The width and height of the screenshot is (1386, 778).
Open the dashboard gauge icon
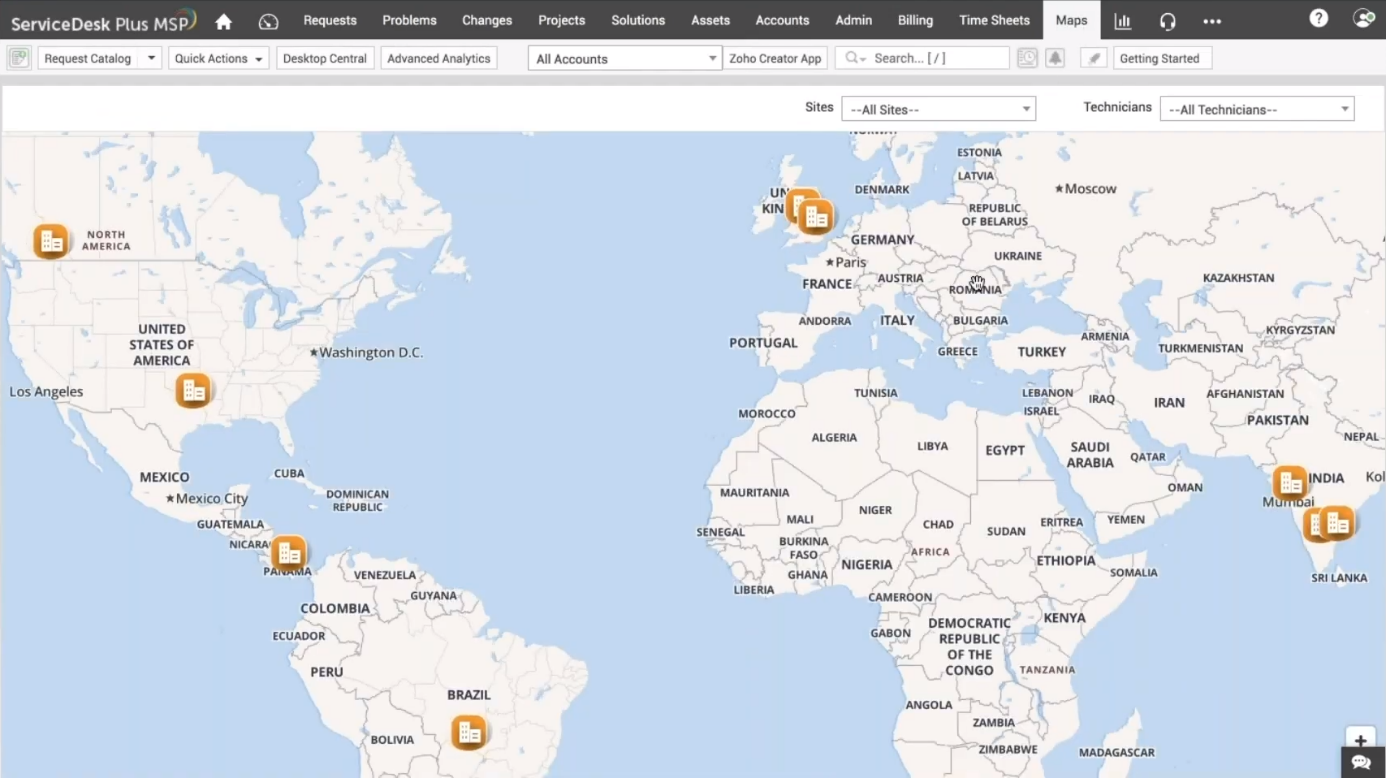click(268, 21)
